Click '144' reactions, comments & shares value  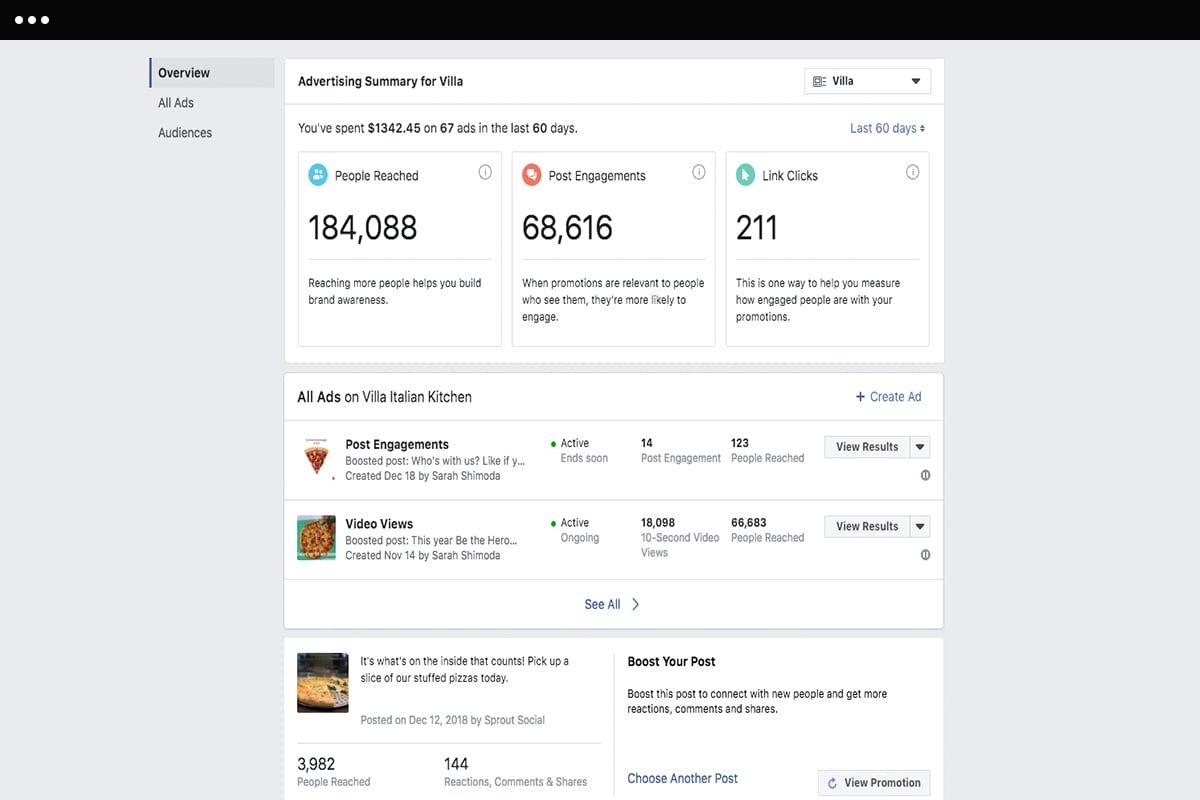click(x=456, y=764)
